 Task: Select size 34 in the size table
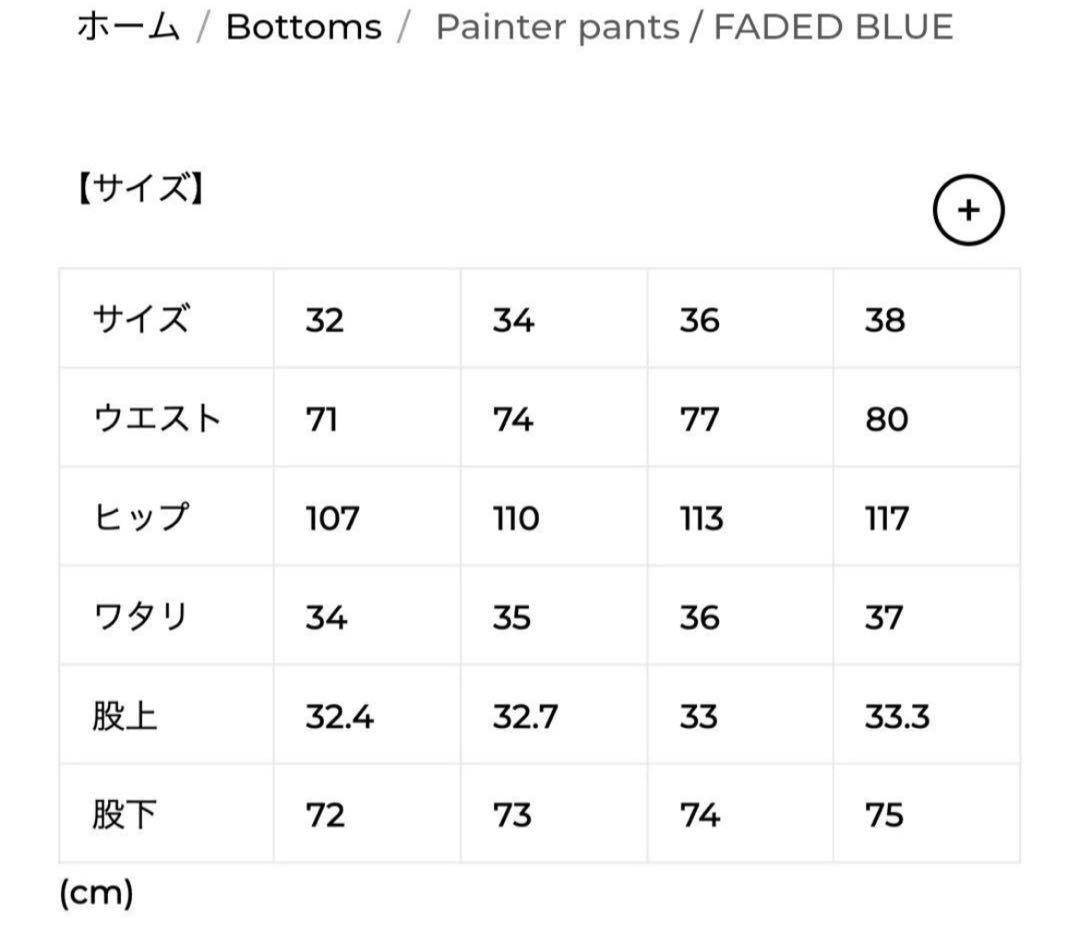click(x=513, y=320)
